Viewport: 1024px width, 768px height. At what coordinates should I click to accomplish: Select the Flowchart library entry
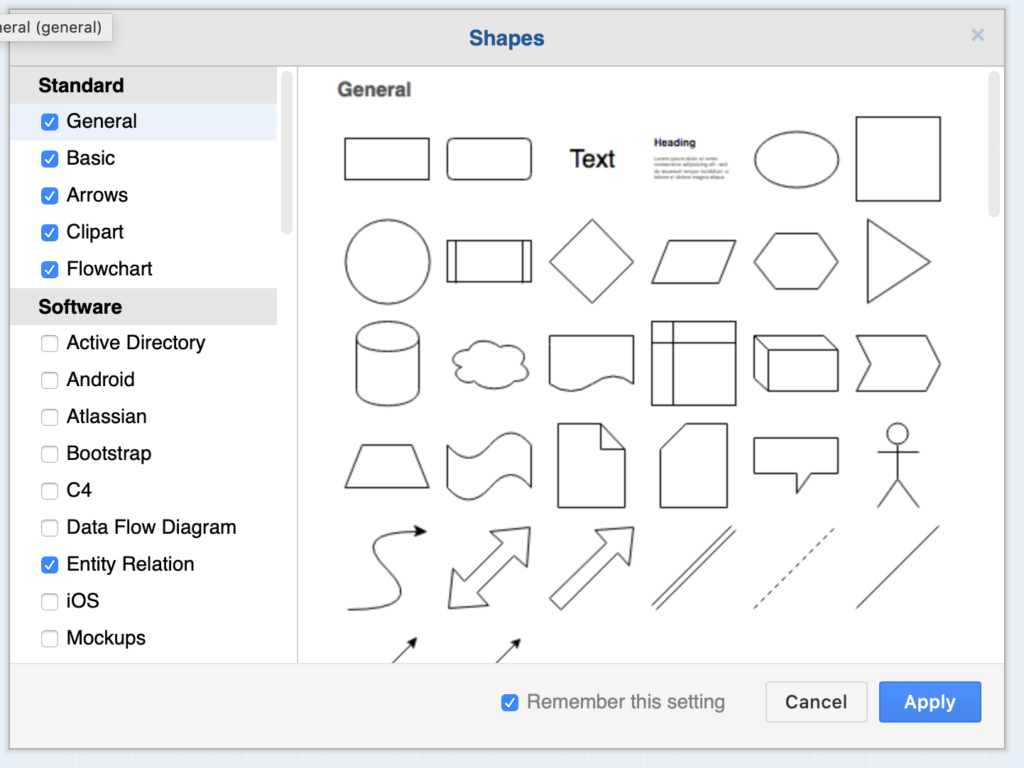click(109, 269)
